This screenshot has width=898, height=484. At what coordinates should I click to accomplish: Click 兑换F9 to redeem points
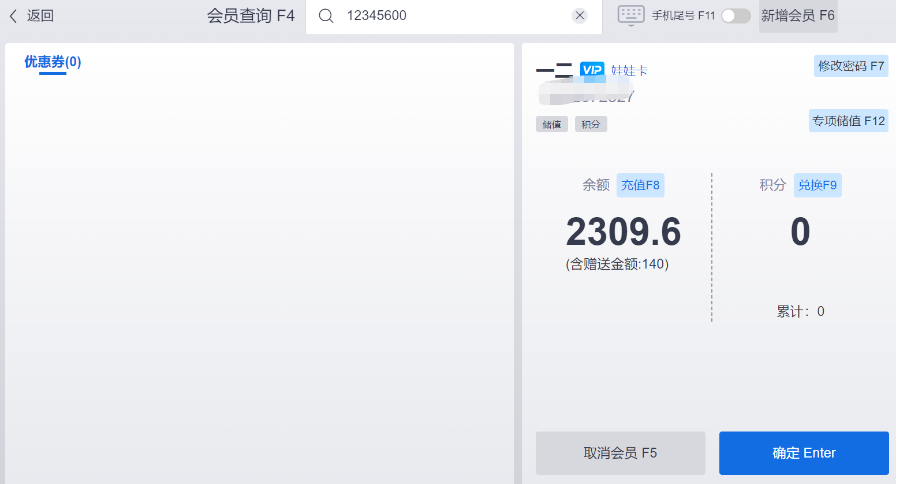click(818, 185)
